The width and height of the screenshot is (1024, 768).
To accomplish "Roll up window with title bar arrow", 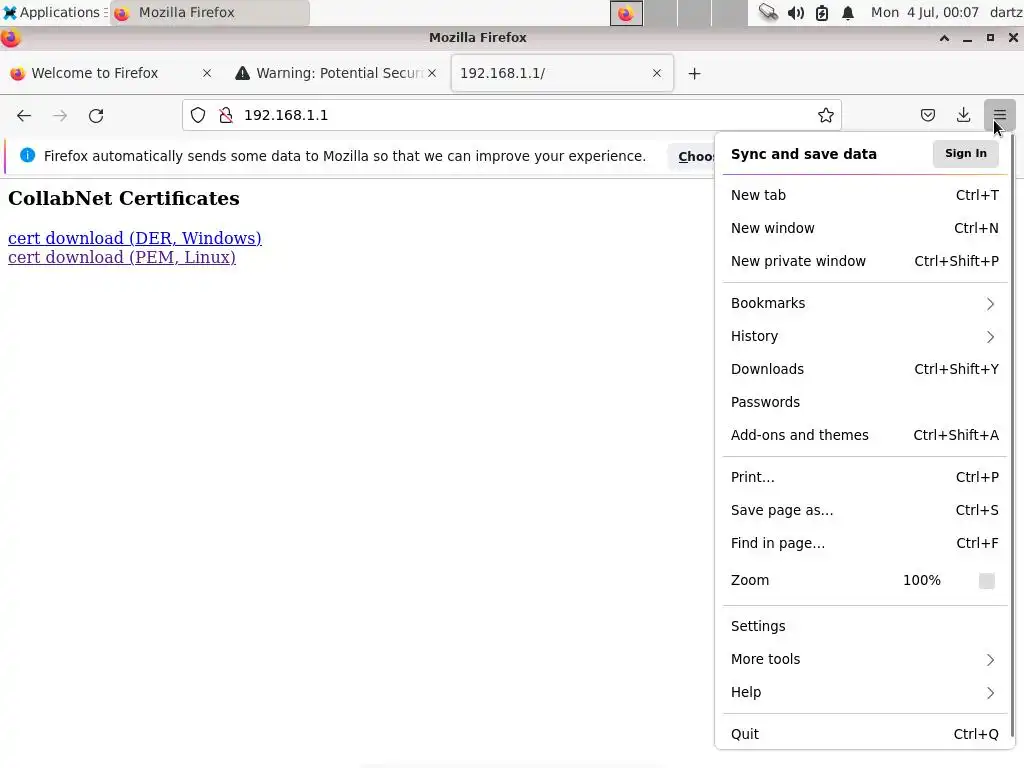I will (944, 38).
